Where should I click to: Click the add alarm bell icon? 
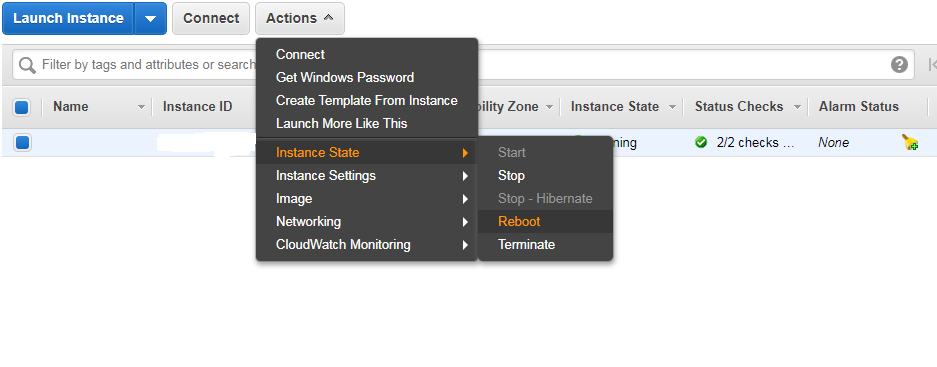pos(910,142)
